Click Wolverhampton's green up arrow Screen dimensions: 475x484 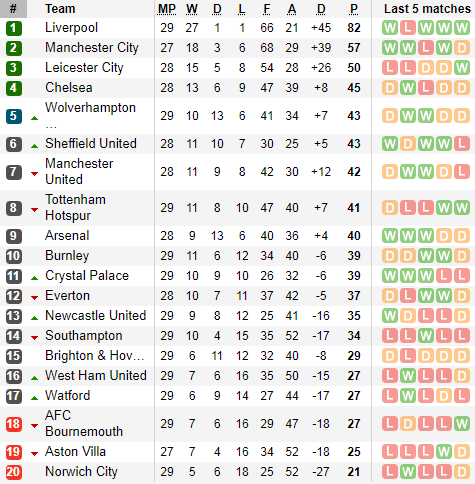click(34, 118)
